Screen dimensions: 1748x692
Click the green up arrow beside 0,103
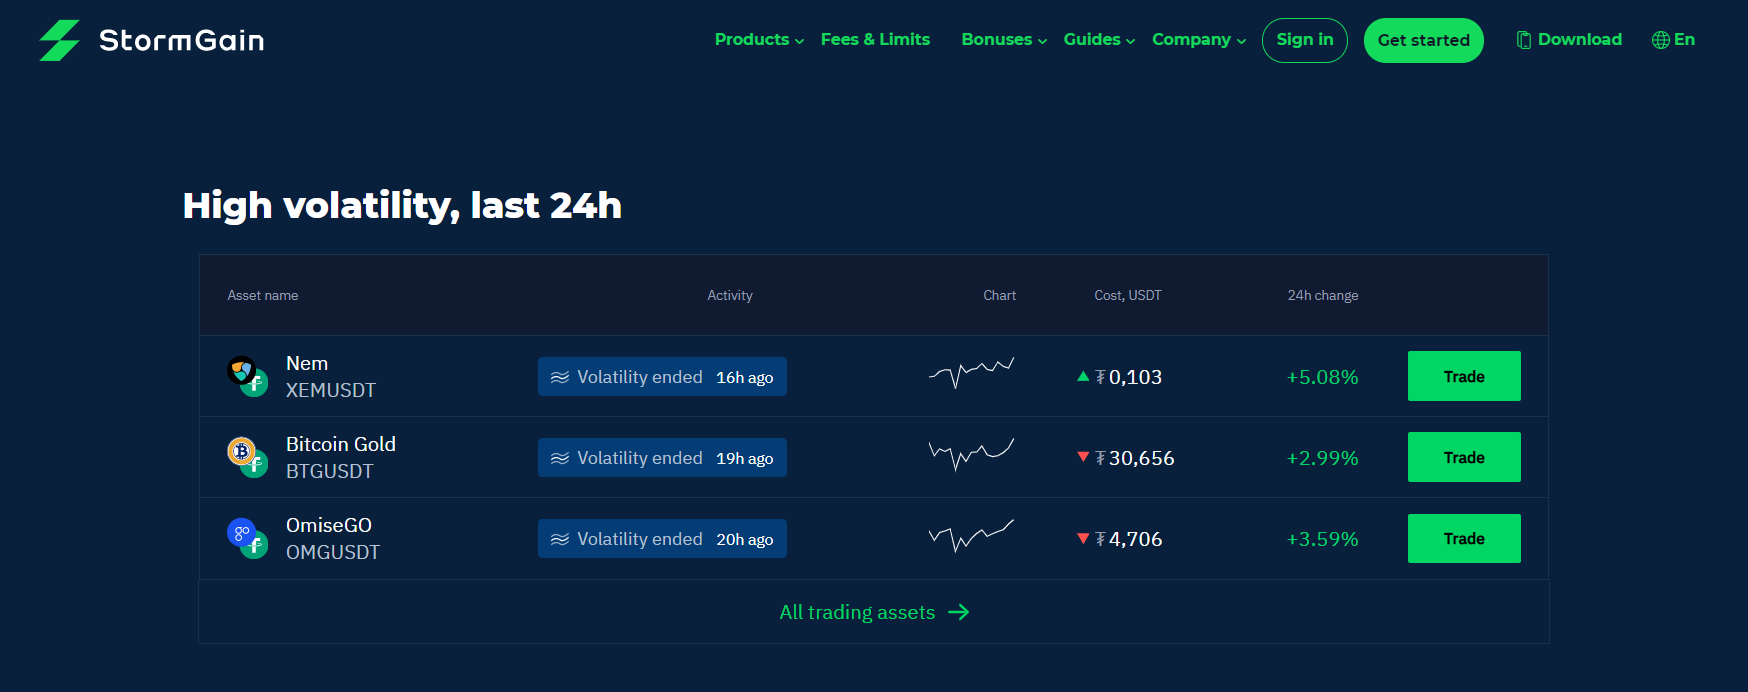[1083, 376]
